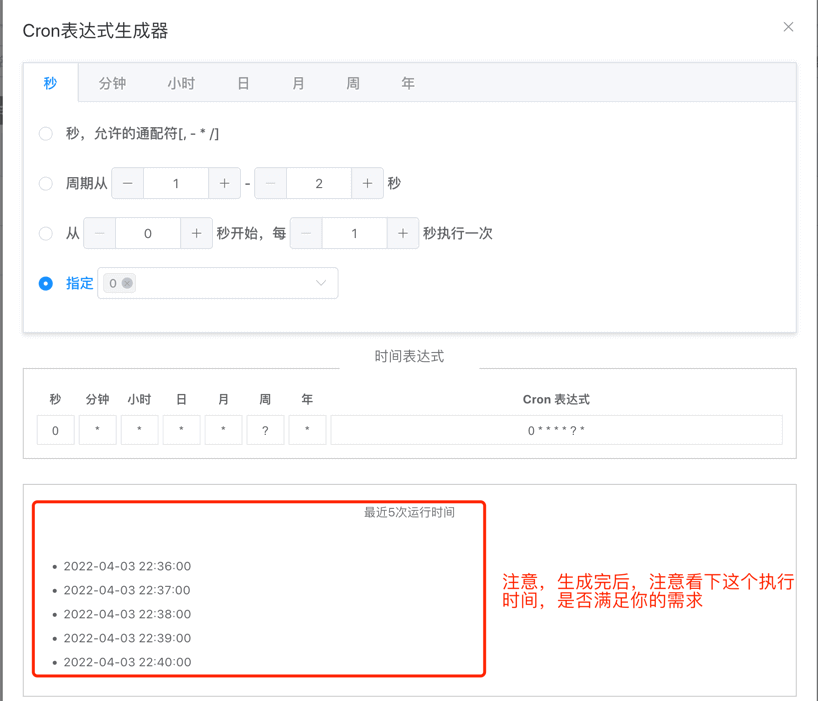Image resolution: width=818 pixels, height=701 pixels.
Task: Open the 小时 tab
Action: pos(181,84)
